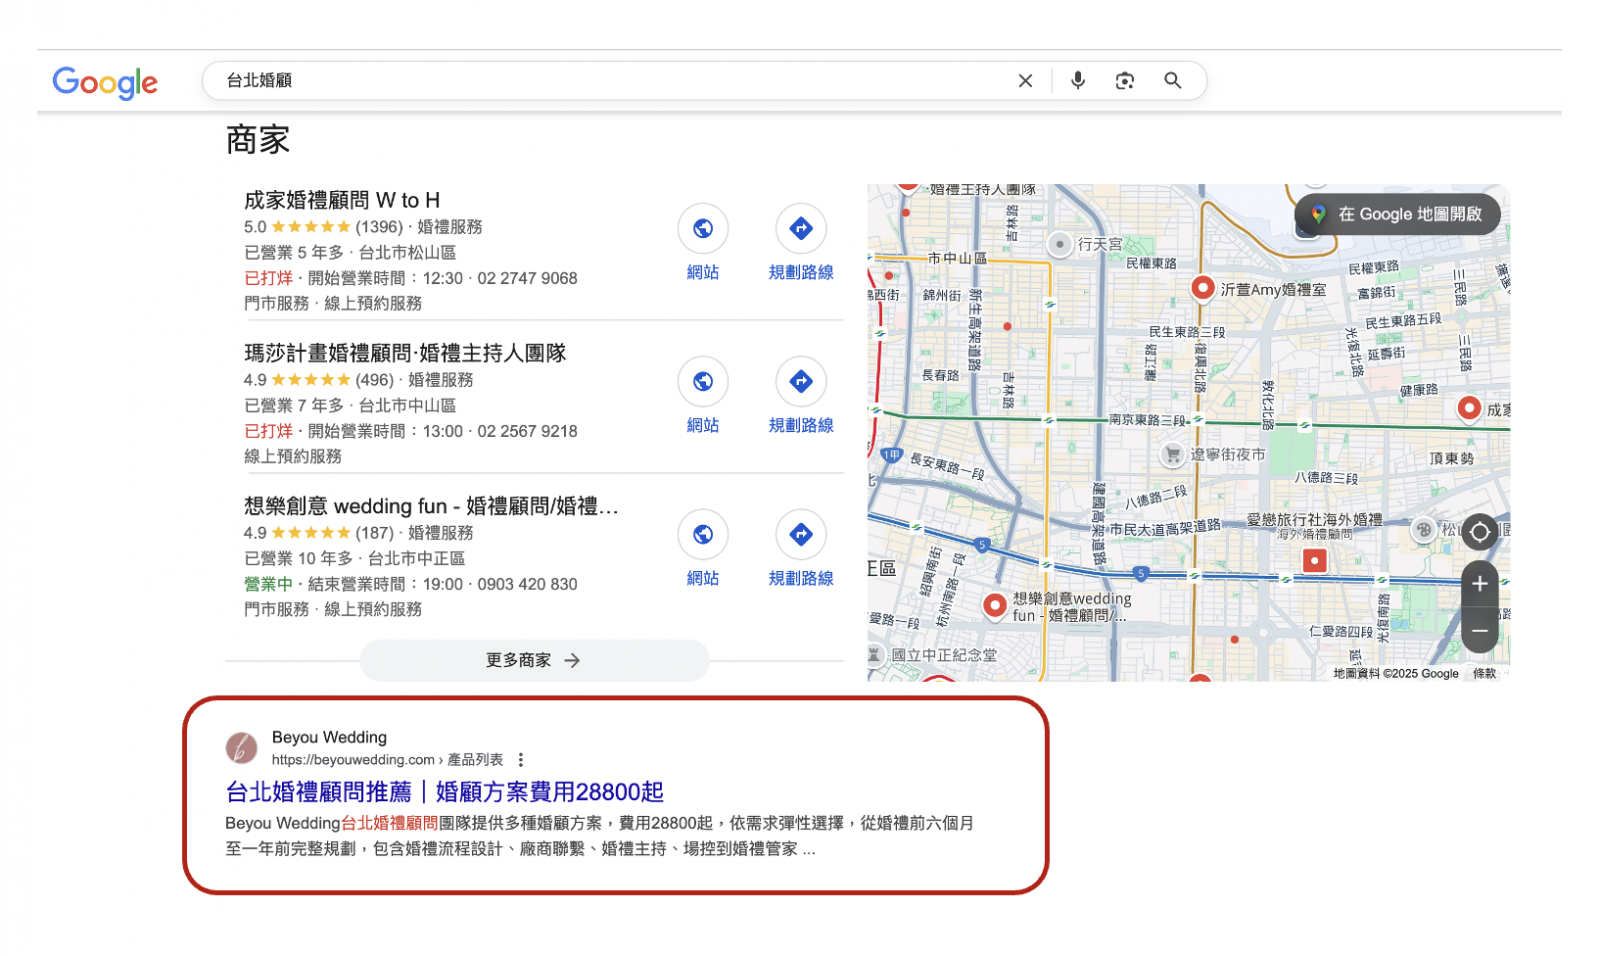Select the 想樂創意wedding fun map marker
Screen dimensions: 1600x956
pos(994,605)
